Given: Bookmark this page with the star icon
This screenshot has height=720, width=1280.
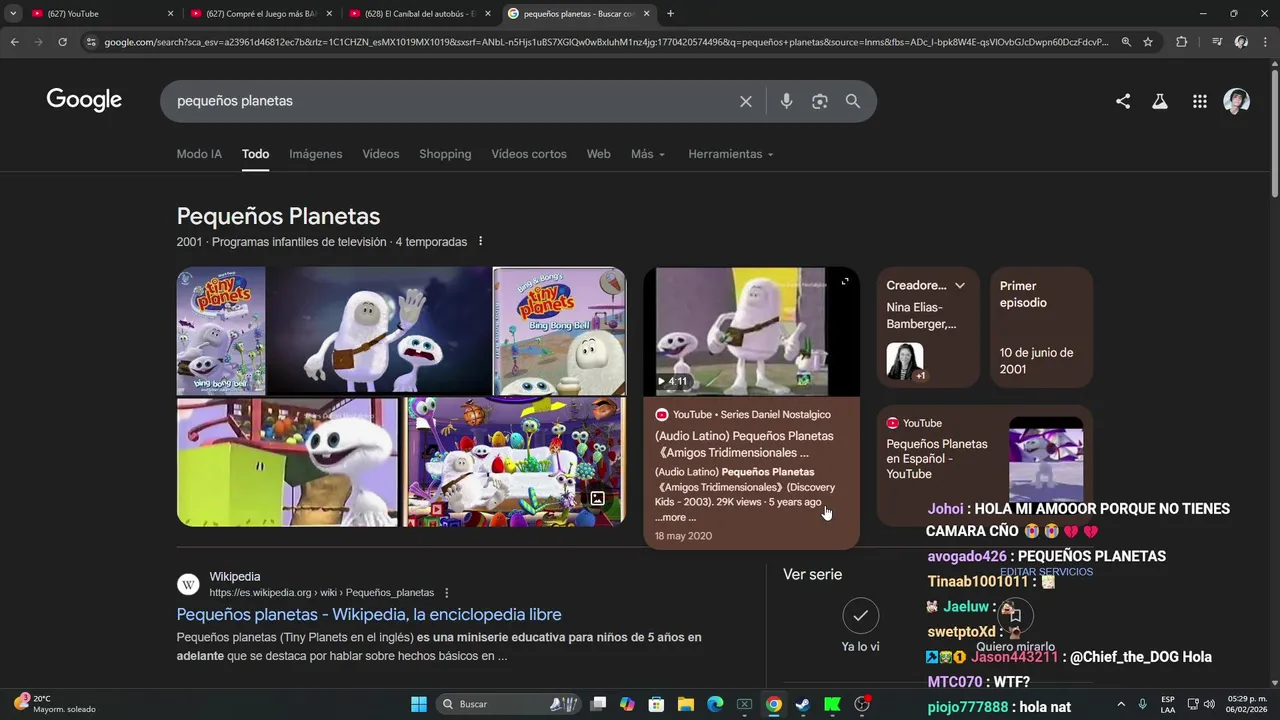Looking at the screenshot, I should [x=1148, y=42].
